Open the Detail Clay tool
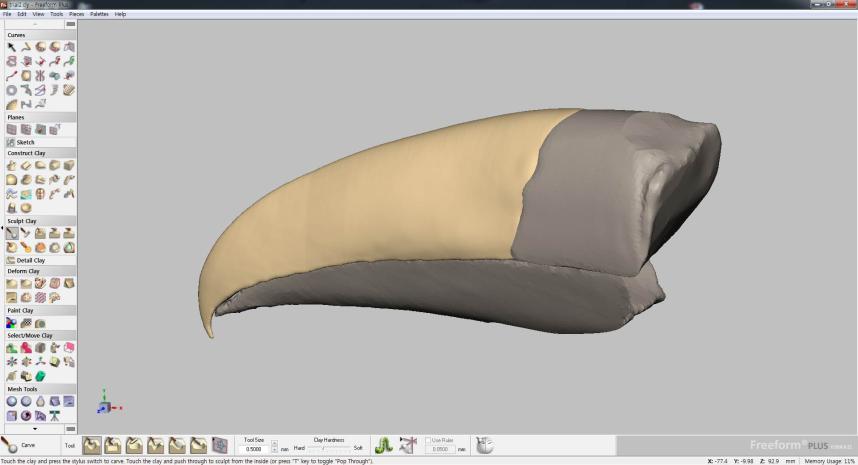858x465 pixels. [x=26, y=260]
